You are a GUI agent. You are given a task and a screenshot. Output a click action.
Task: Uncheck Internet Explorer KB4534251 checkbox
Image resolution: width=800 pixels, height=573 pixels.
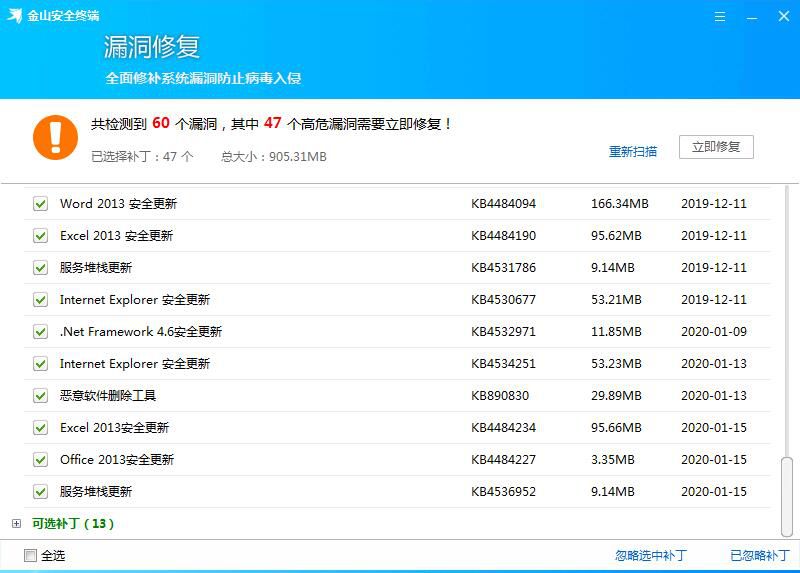pos(40,364)
